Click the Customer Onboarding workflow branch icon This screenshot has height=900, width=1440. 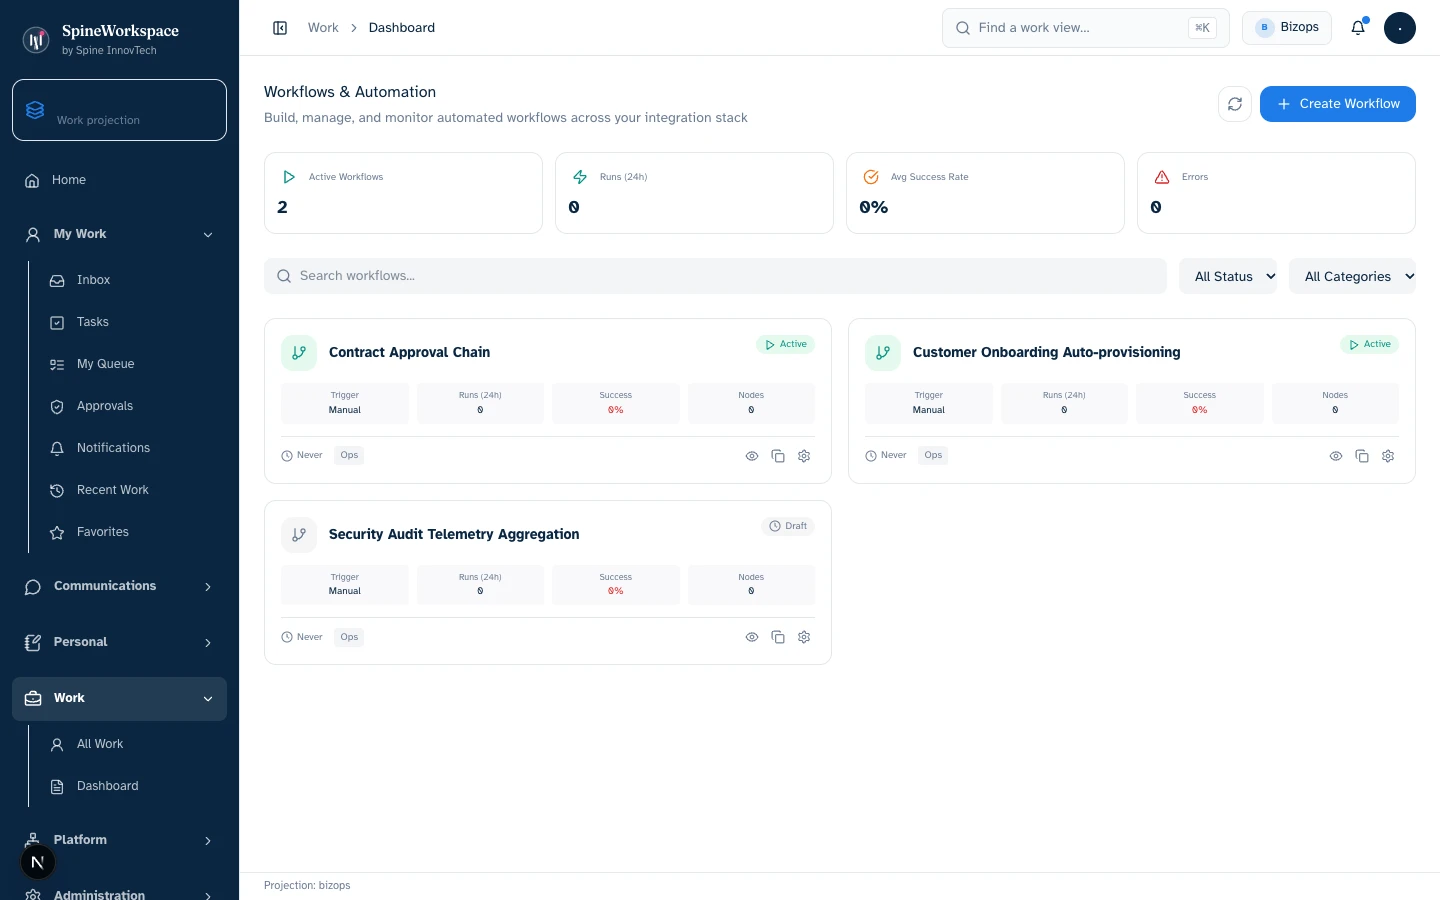(883, 353)
